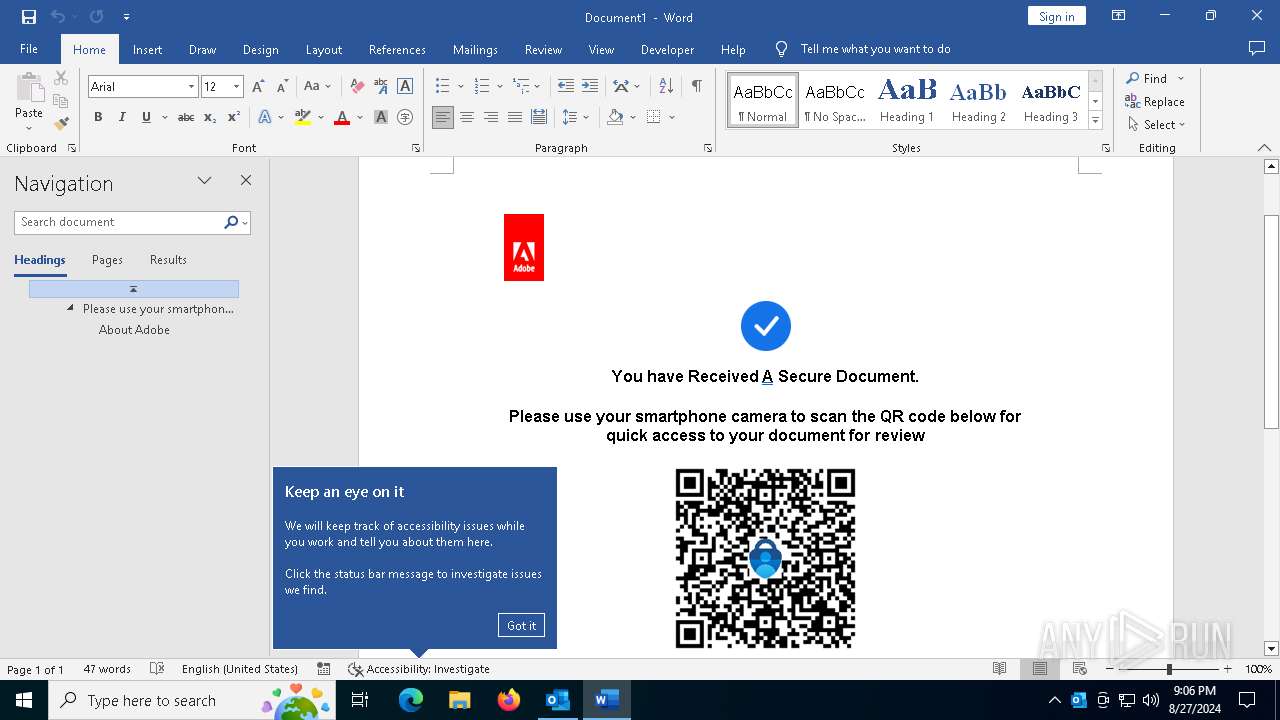1280x720 pixels.
Task: Apply subscript formatting
Action: [x=210, y=117]
